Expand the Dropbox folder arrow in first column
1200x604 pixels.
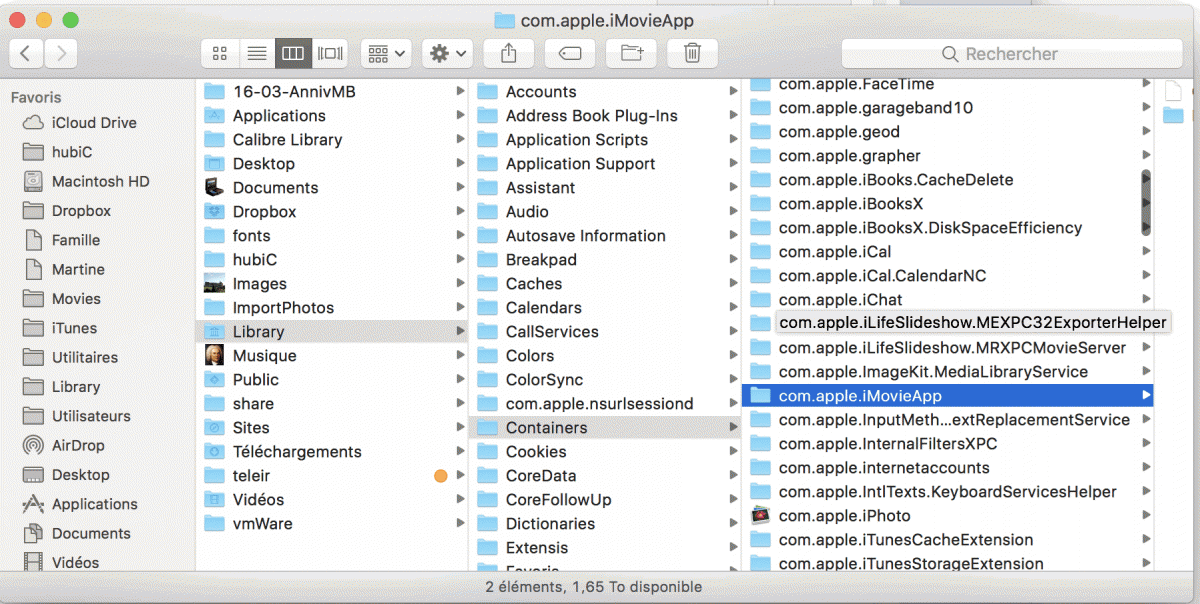pos(460,212)
